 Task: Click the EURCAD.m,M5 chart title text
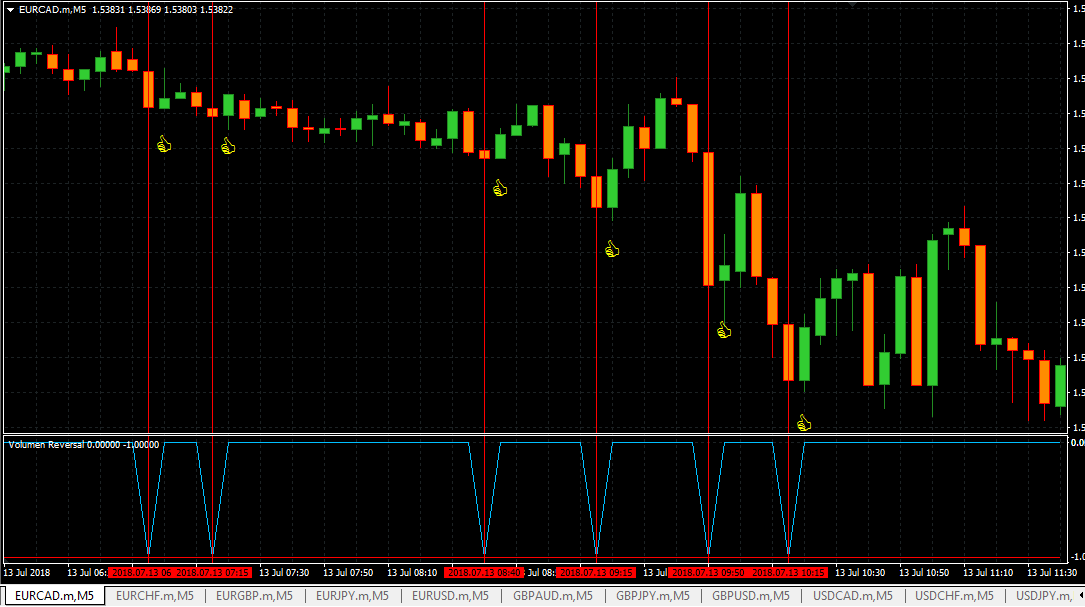[53, 10]
